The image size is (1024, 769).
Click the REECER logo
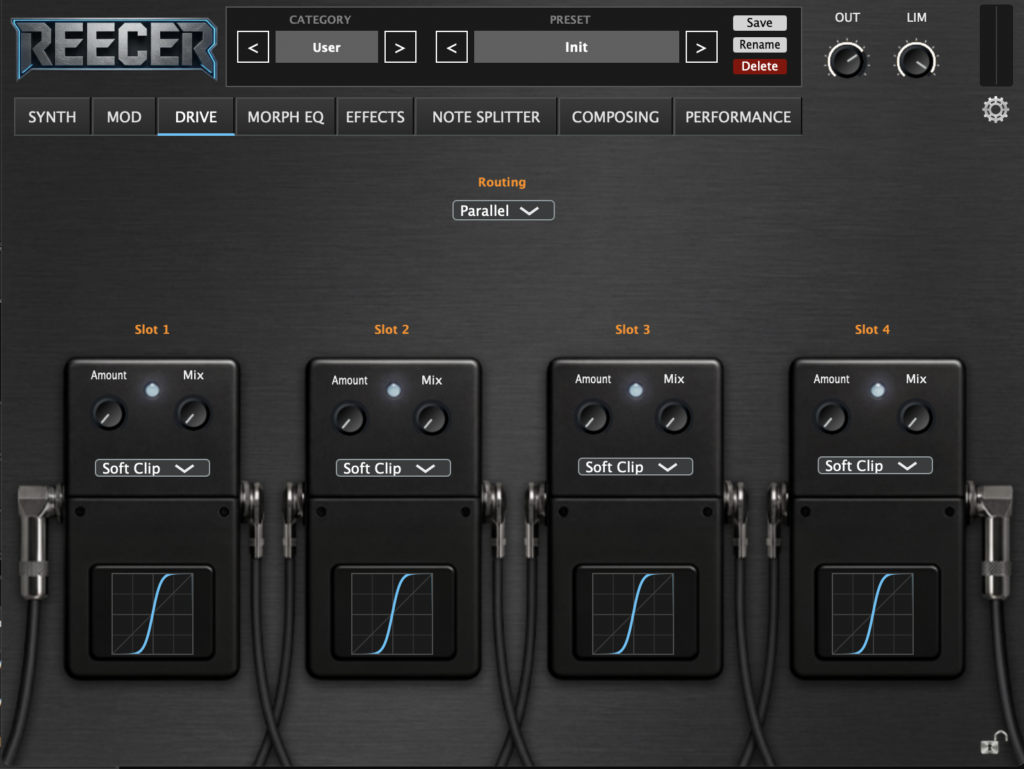click(x=115, y=47)
